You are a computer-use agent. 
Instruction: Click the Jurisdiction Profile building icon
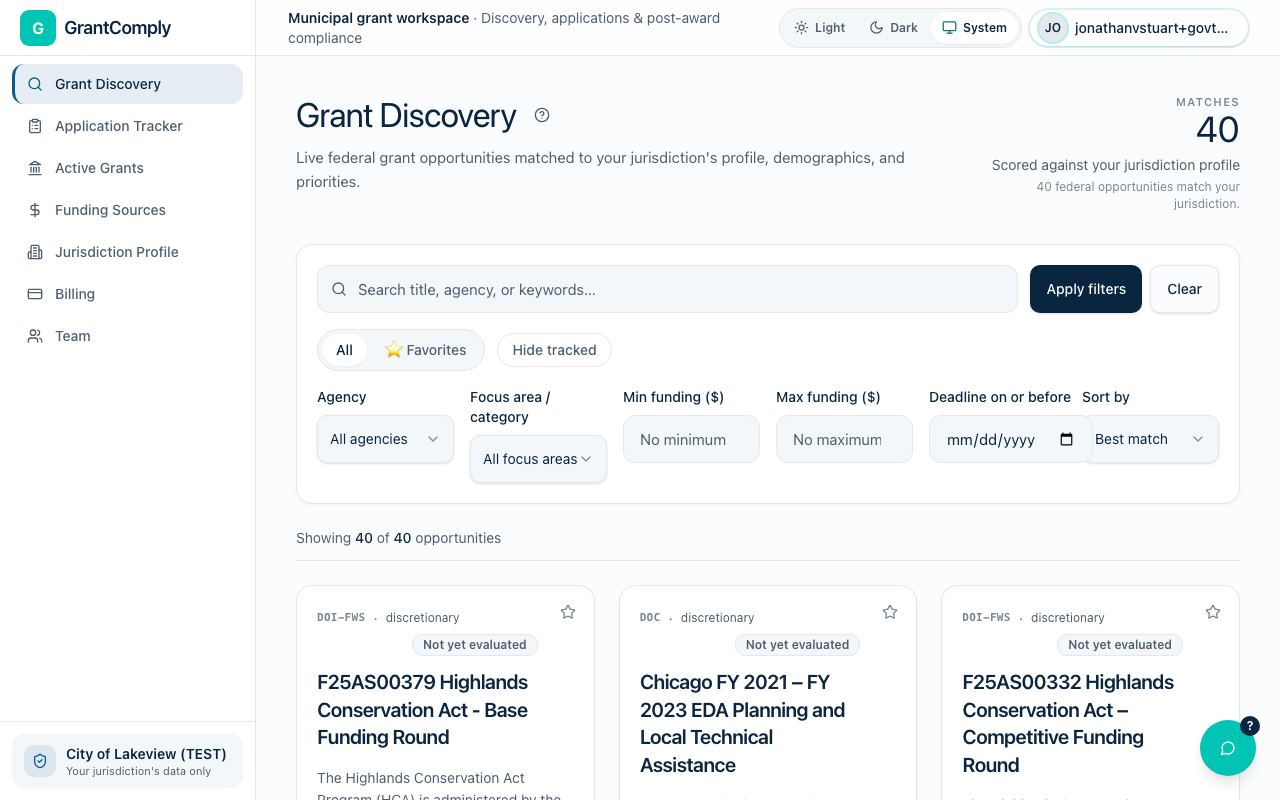click(x=35, y=252)
